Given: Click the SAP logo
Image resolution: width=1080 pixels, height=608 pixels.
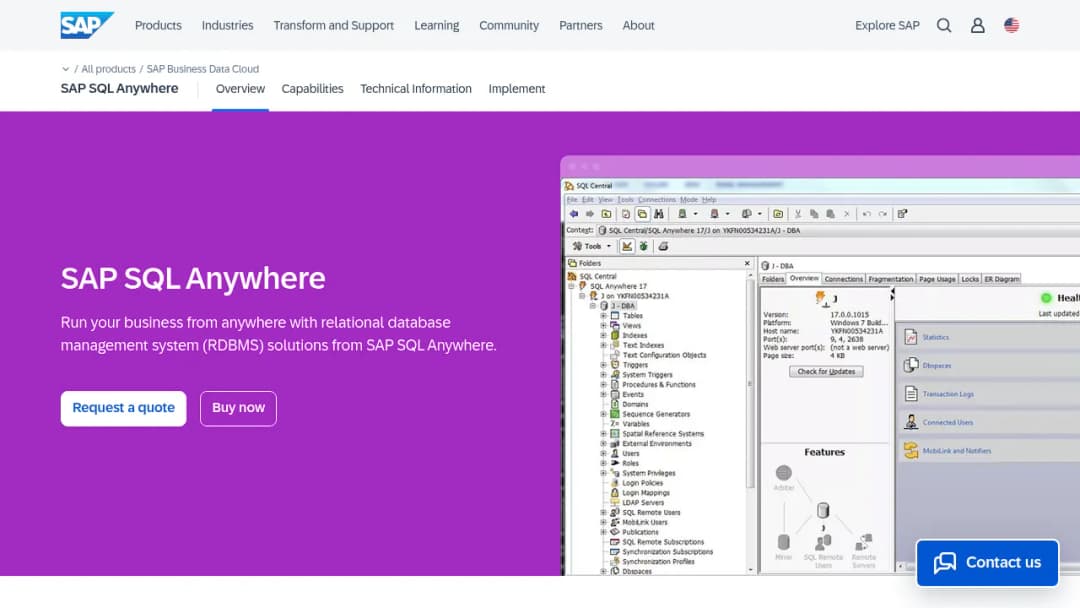Looking at the screenshot, I should click(x=87, y=25).
